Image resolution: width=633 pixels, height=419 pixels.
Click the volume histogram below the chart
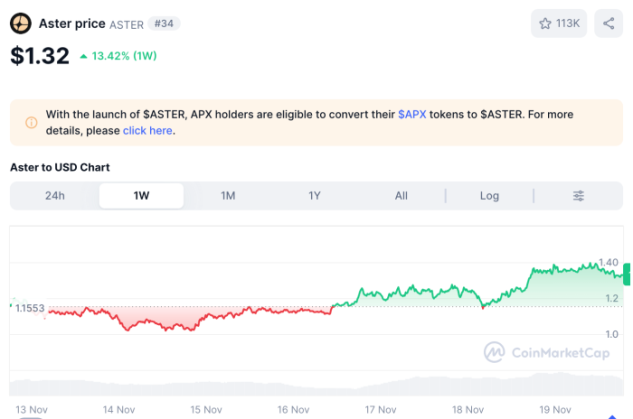click(x=316, y=386)
